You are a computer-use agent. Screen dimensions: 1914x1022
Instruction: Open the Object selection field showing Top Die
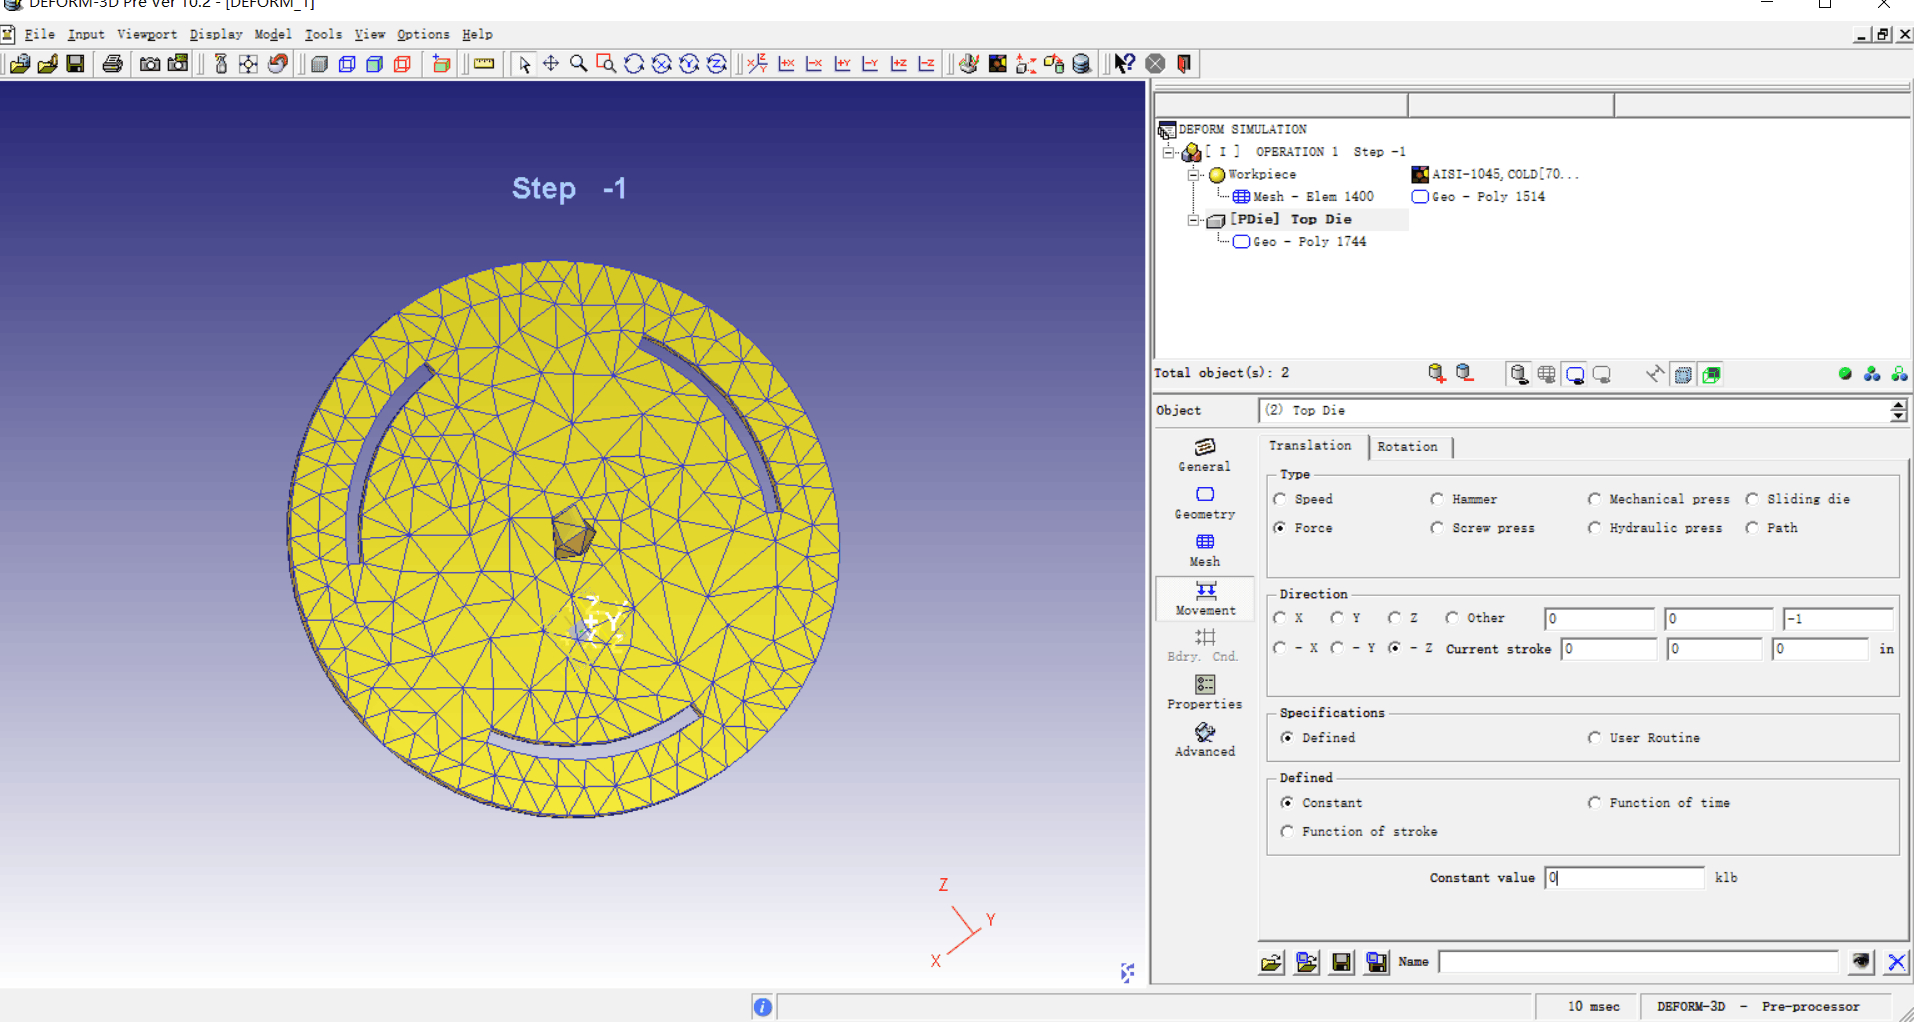pos(1573,411)
